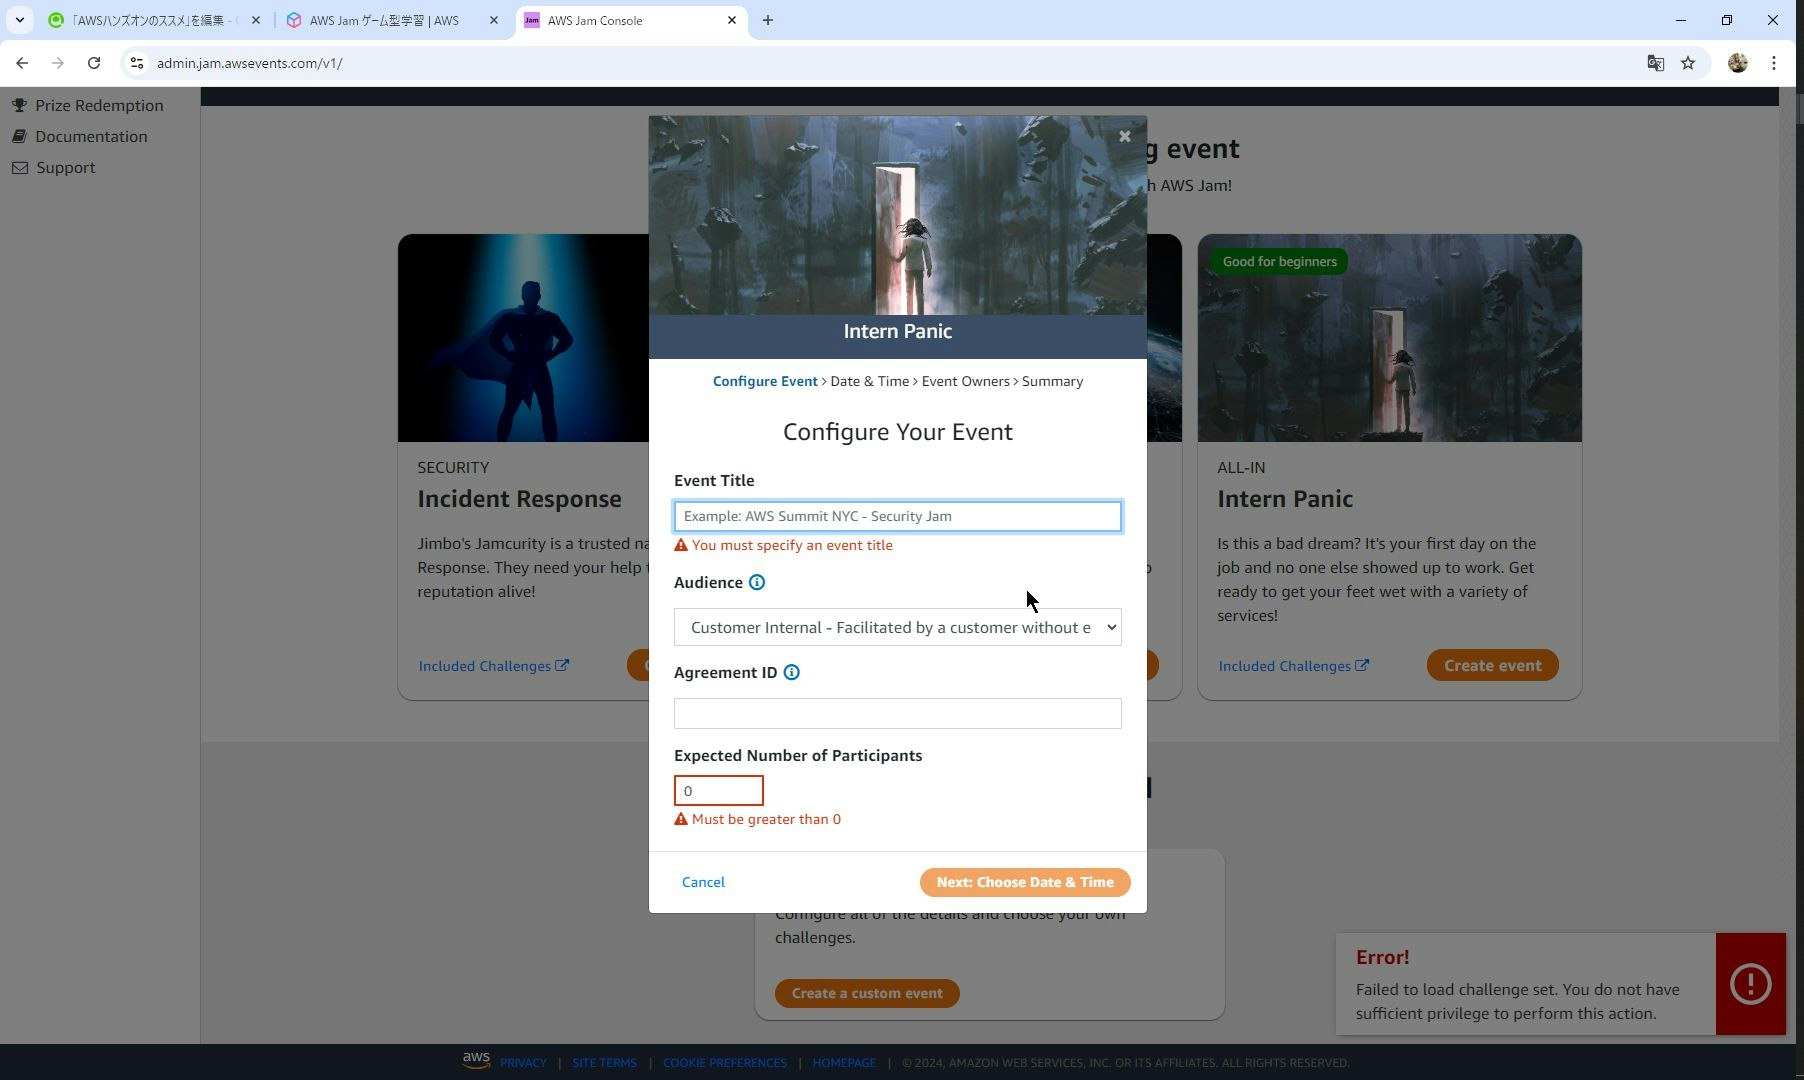Click the Error! notification heading
This screenshot has width=1804, height=1080.
coord(1383,957)
